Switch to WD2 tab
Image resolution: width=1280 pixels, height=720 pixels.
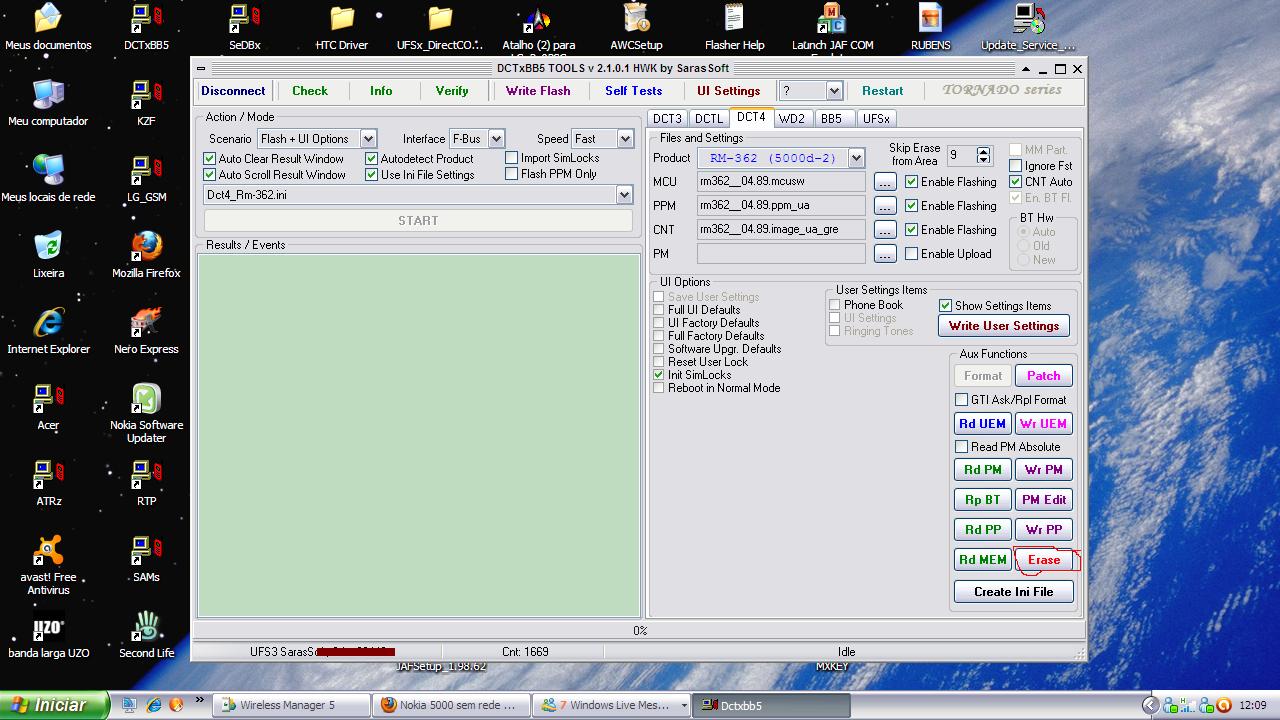[x=792, y=119]
